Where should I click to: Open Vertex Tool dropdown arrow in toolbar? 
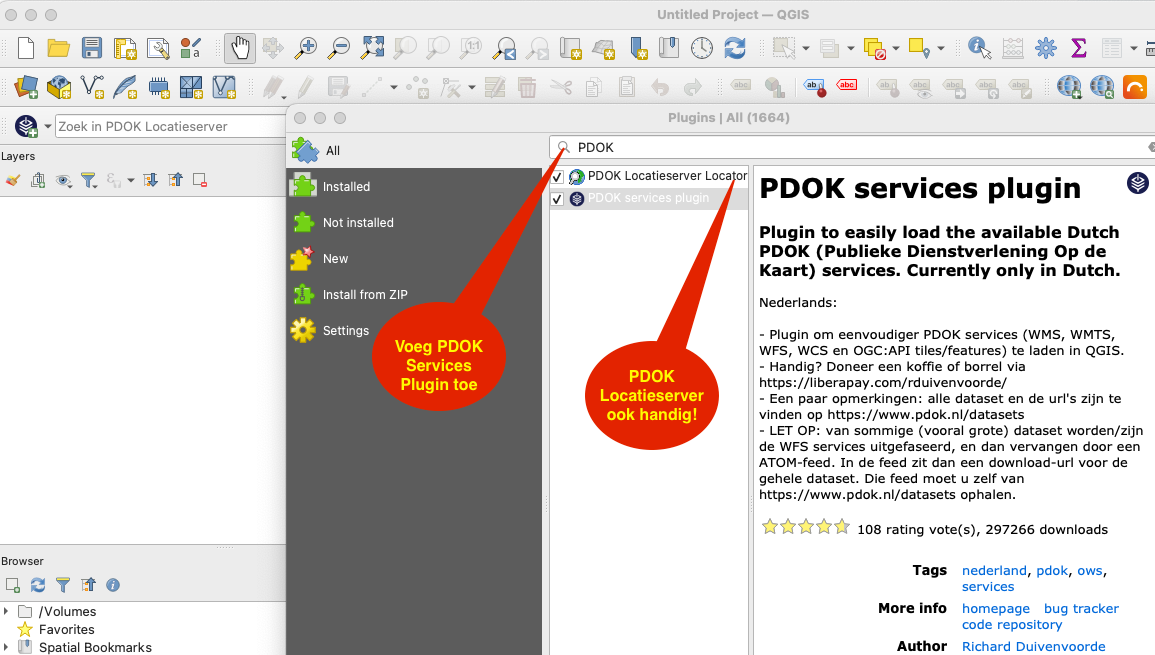471,88
